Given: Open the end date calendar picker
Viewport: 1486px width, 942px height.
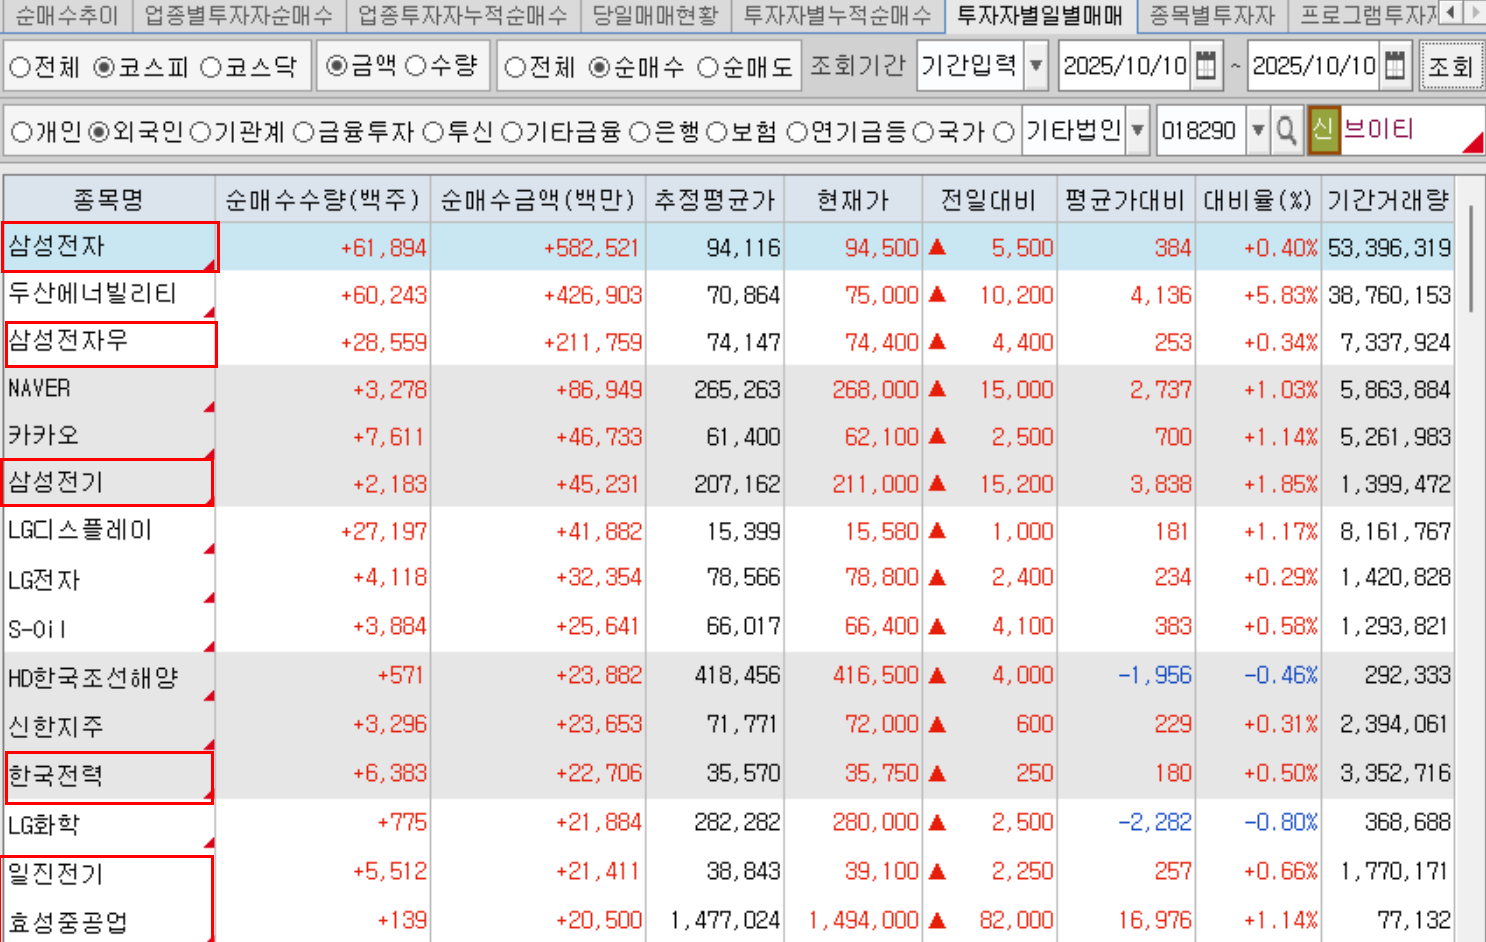Looking at the screenshot, I should pos(1395,66).
